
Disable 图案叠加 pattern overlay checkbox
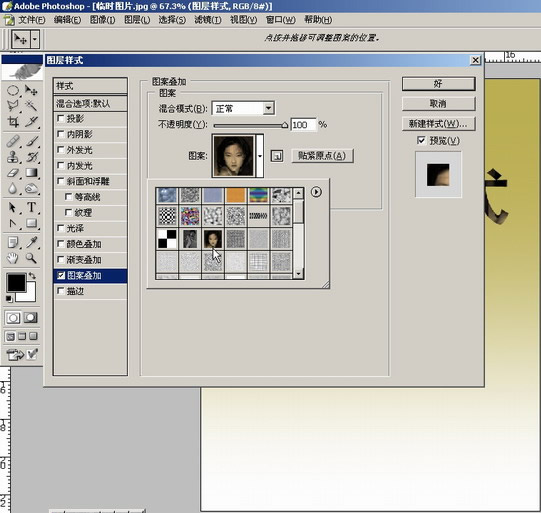pos(61,275)
